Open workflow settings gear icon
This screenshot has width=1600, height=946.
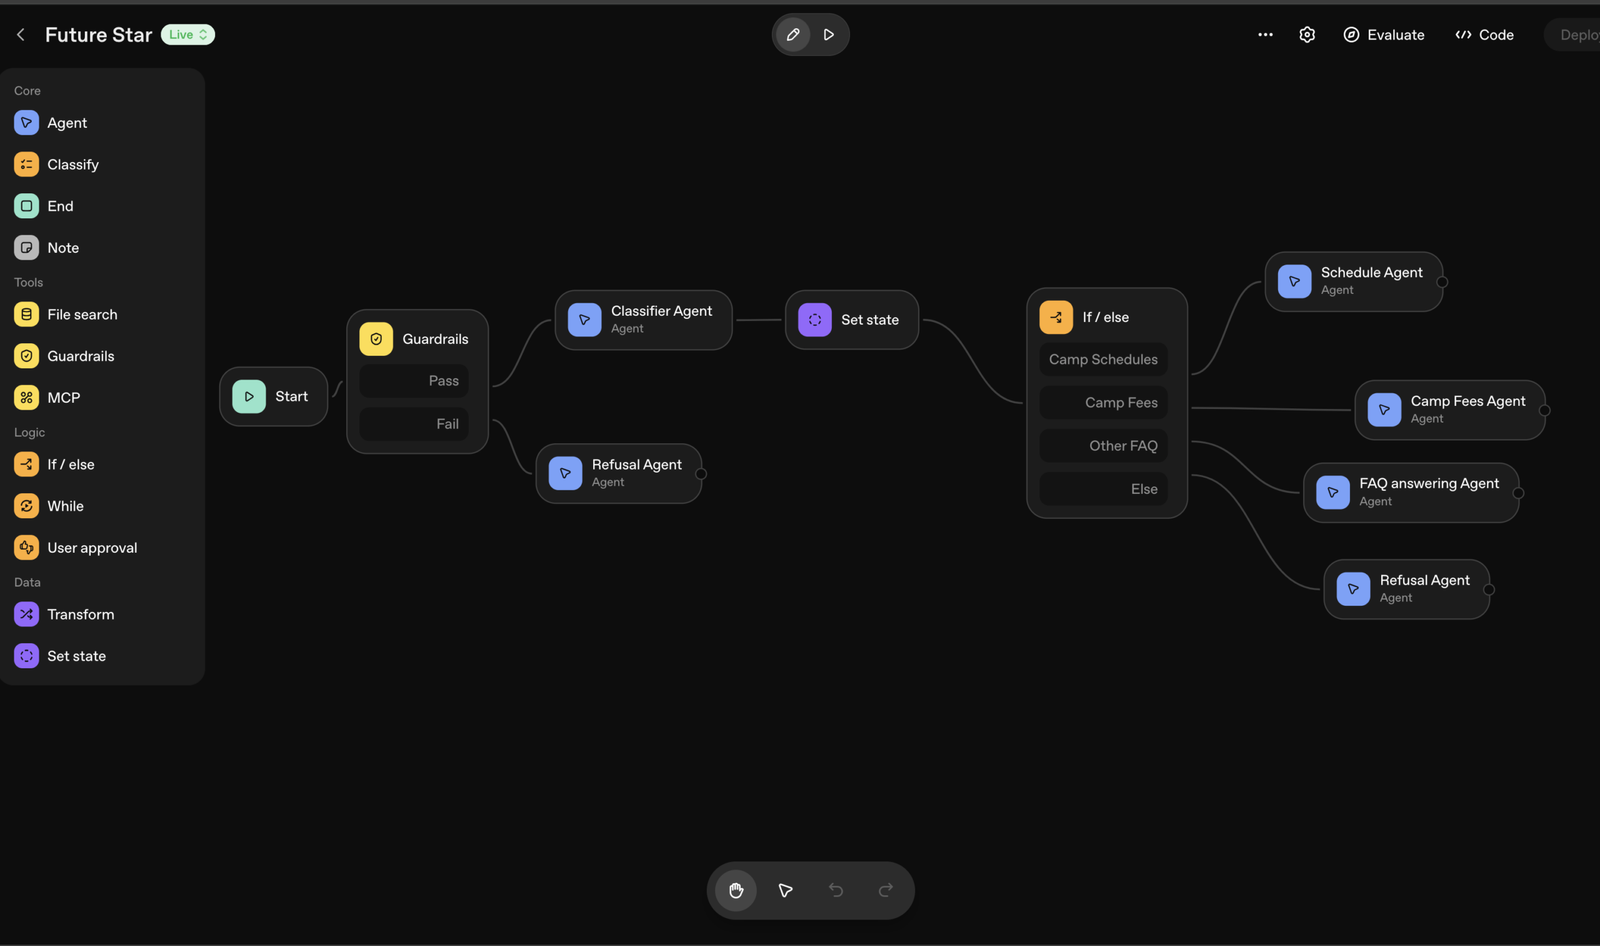pos(1307,35)
